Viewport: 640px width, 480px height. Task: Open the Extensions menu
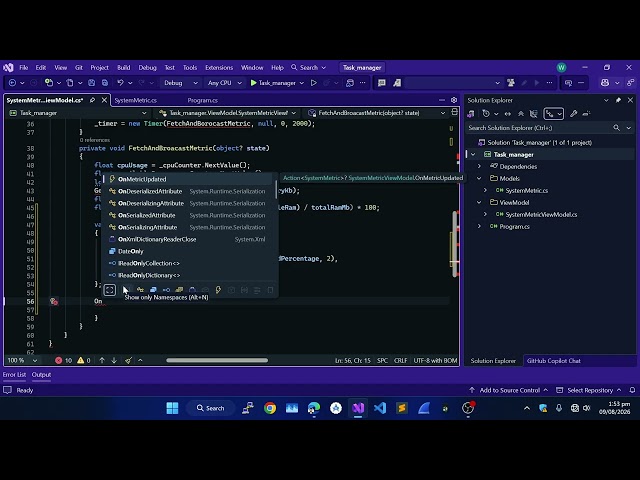(x=219, y=68)
